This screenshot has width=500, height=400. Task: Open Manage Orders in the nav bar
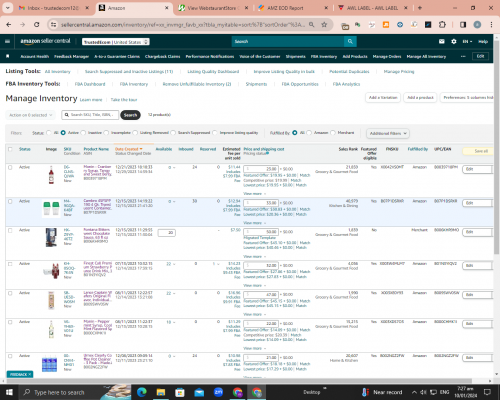(387, 56)
